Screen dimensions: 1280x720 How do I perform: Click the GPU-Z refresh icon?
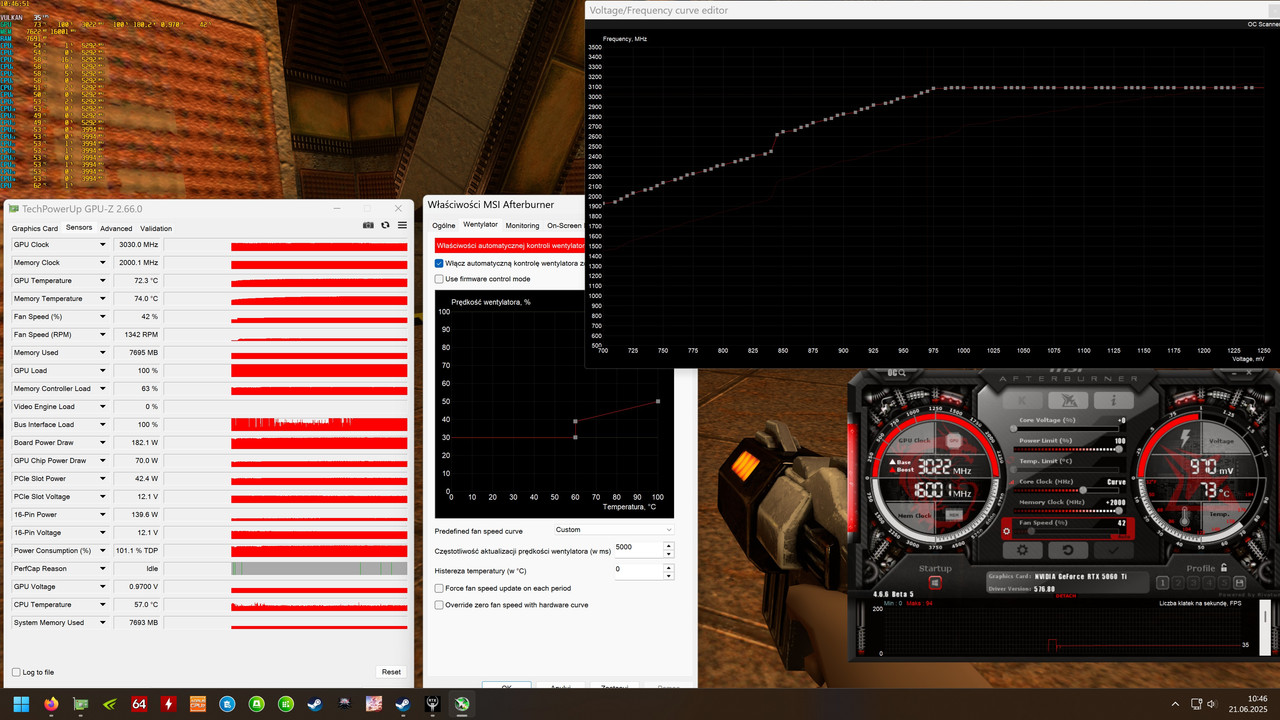pos(385,226)
